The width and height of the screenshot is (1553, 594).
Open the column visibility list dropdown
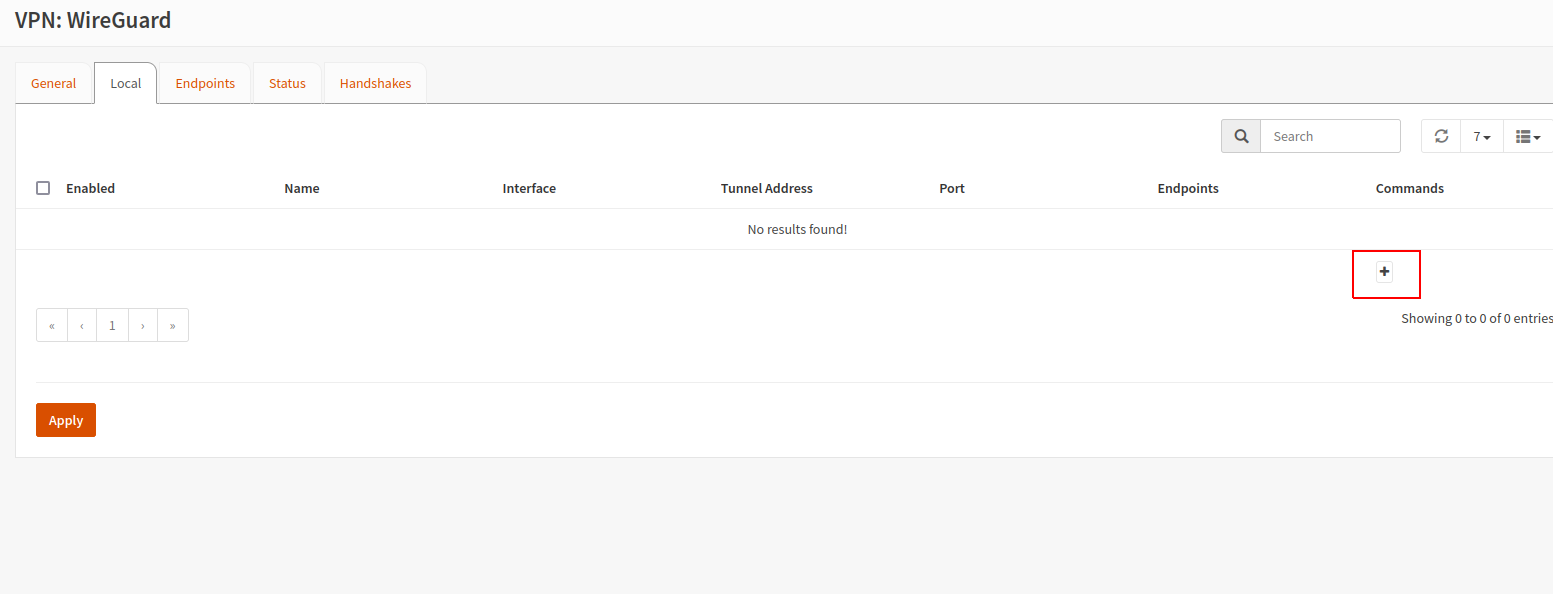(1527, 136)
